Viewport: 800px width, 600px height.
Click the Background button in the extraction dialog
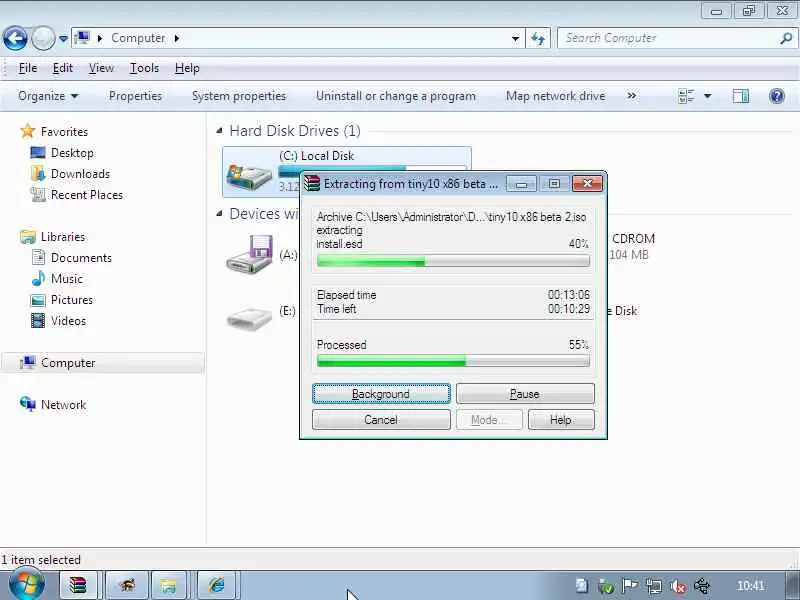[381, 394]
